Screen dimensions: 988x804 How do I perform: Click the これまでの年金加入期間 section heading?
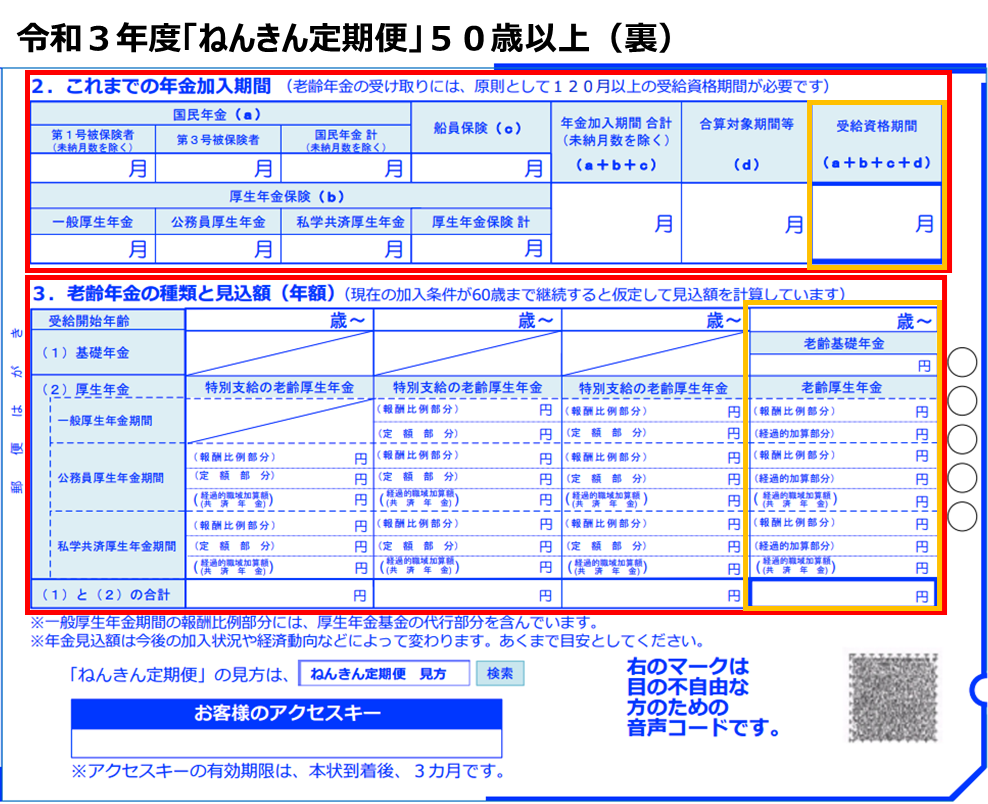[153, 87]
